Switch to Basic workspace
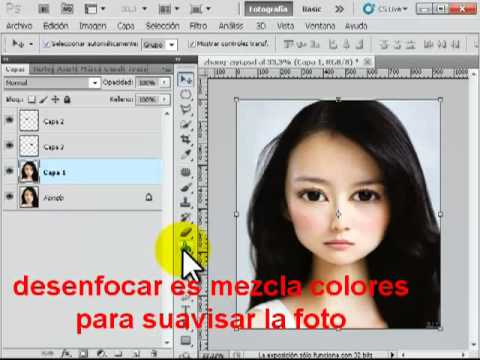Image resolution: width=480 pixels, height=360 pixels. click(312, 9)
